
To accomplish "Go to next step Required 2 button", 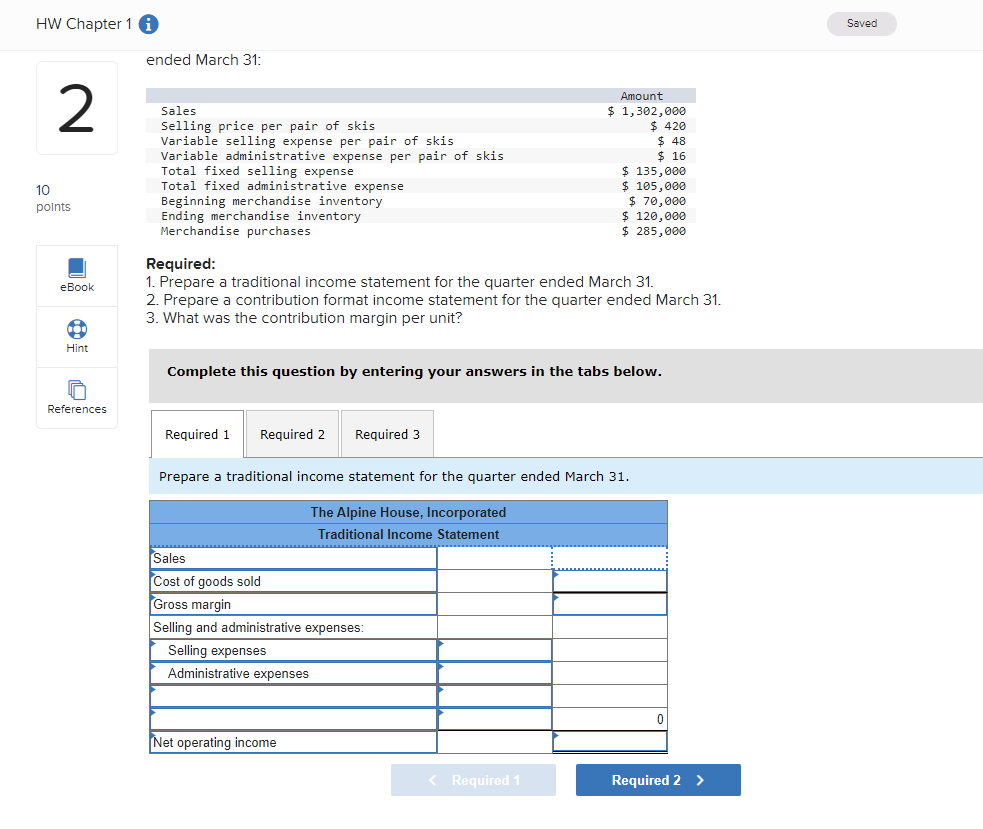I will (658, 779).
